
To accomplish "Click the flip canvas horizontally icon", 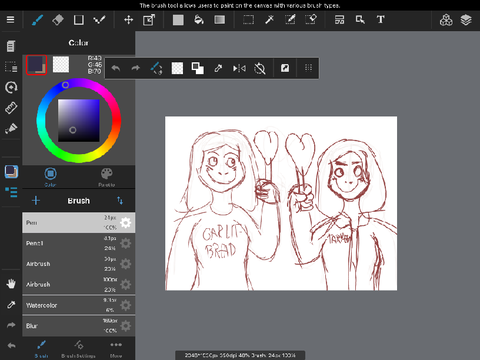I will [239, 68].
